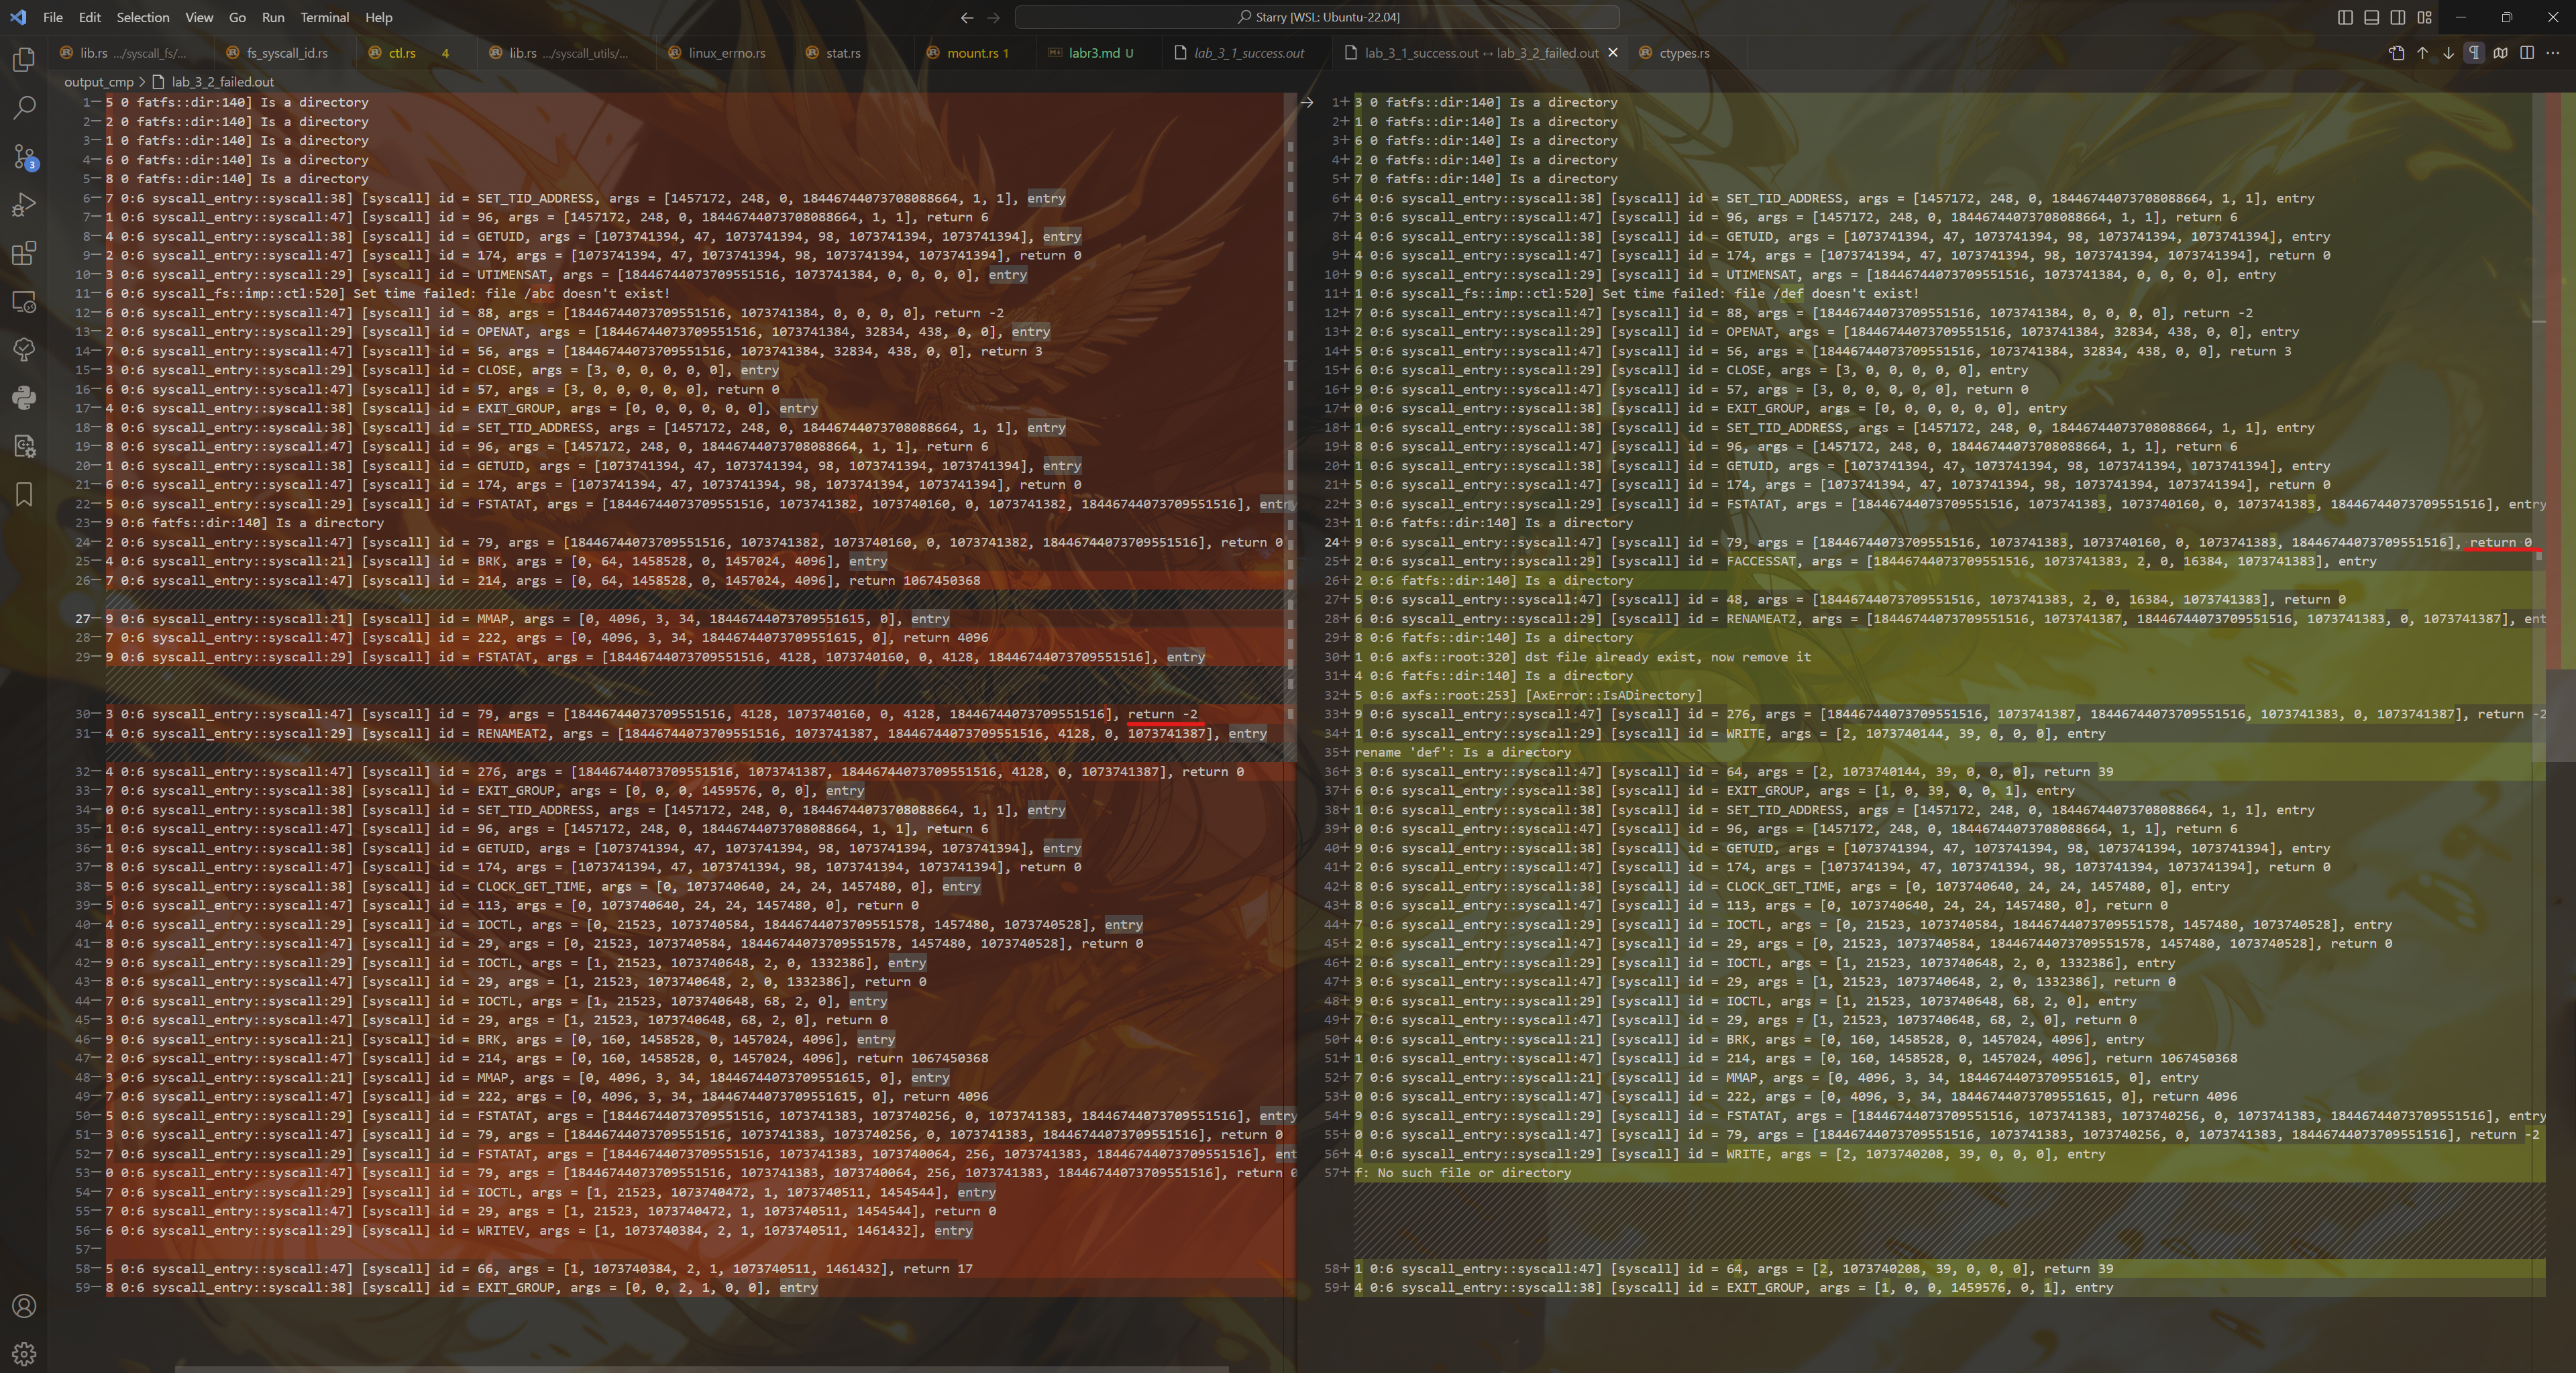The height and width of the screenshot is (1373, 2576).
Task: Open the Remote Explorer view
Action: pyautogui.click(x=24, y=301)
